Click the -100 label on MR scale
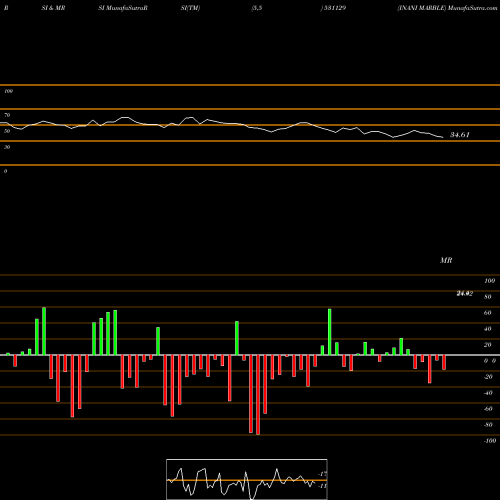500x500 pixels. point(490,441)
